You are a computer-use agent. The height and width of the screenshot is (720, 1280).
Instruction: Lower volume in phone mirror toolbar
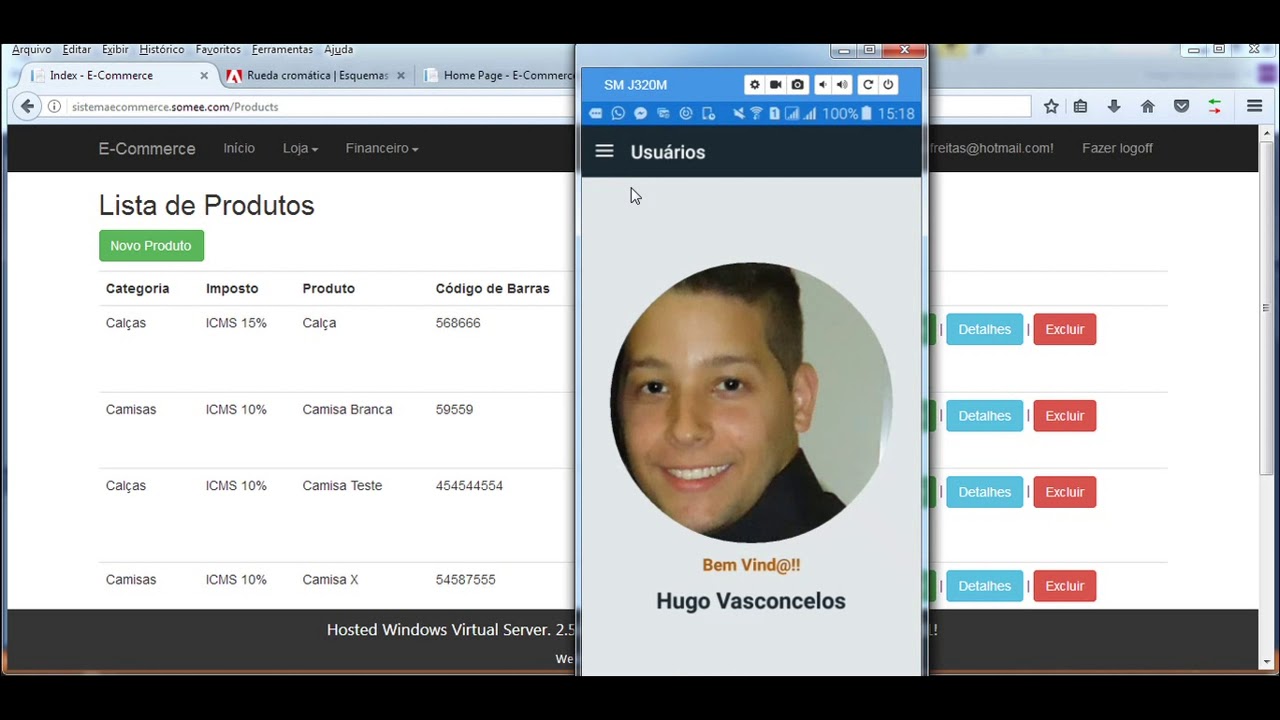tap(822, 85)
